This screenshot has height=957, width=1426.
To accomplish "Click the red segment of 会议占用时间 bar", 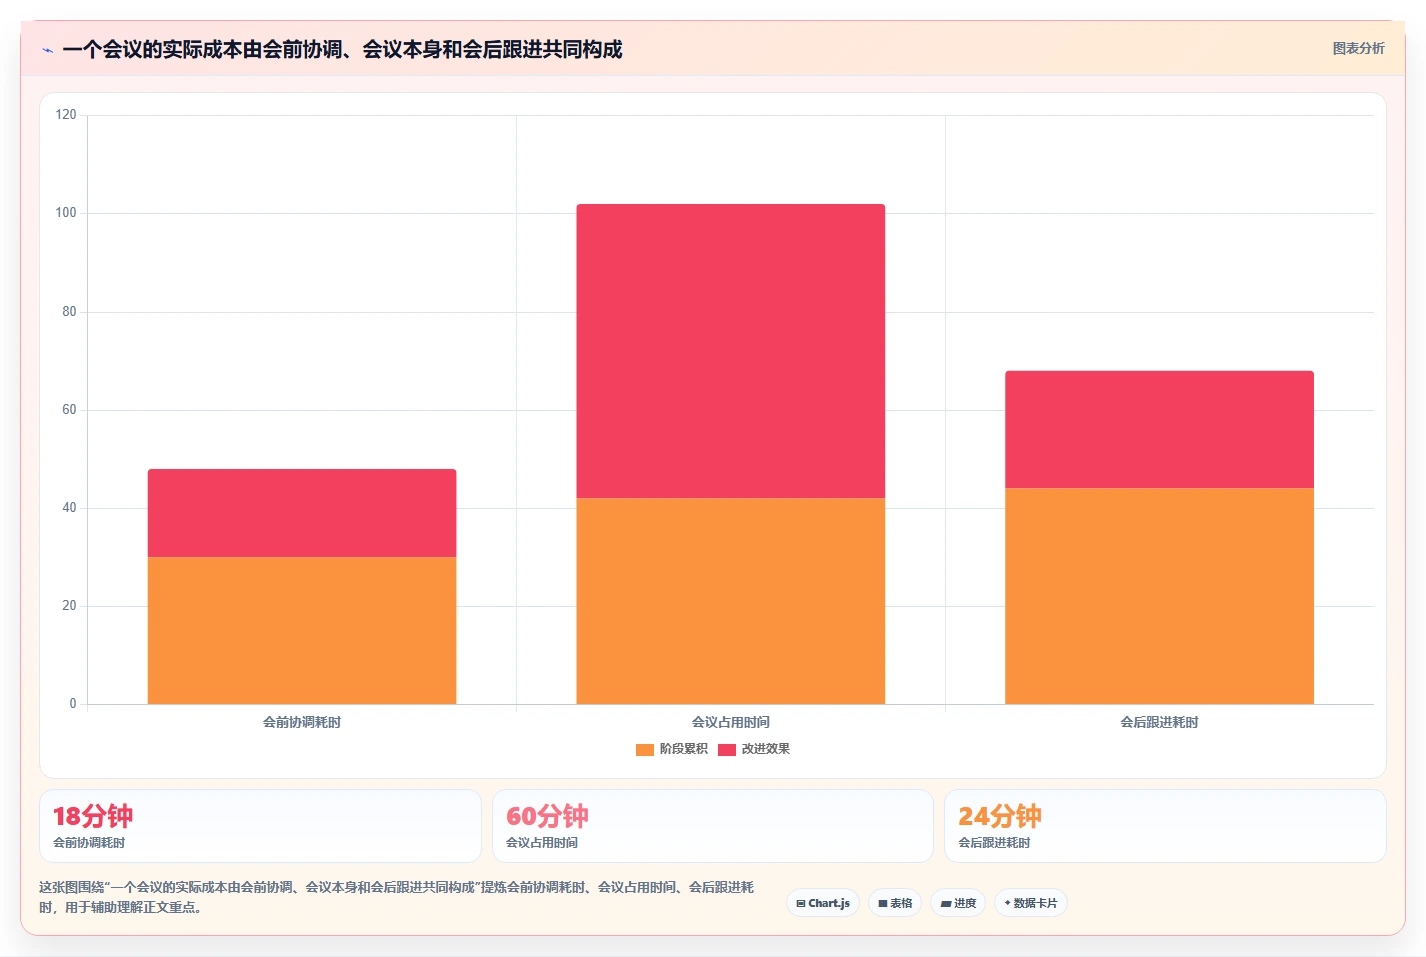I will [731, 351].
